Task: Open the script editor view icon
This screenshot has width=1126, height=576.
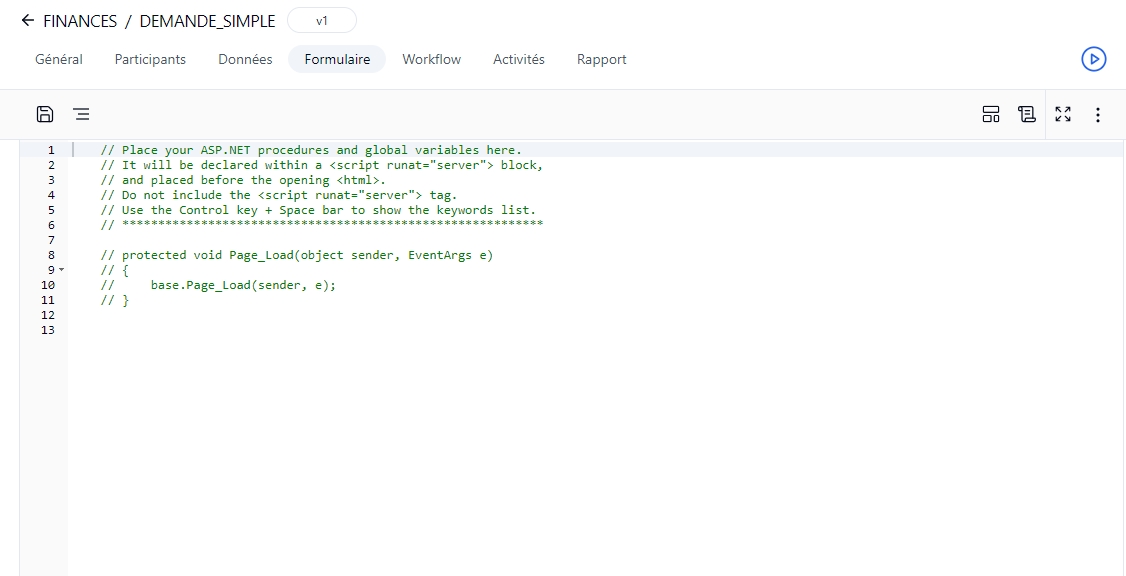Action: pyautogui.click(x=1026, y=114)
